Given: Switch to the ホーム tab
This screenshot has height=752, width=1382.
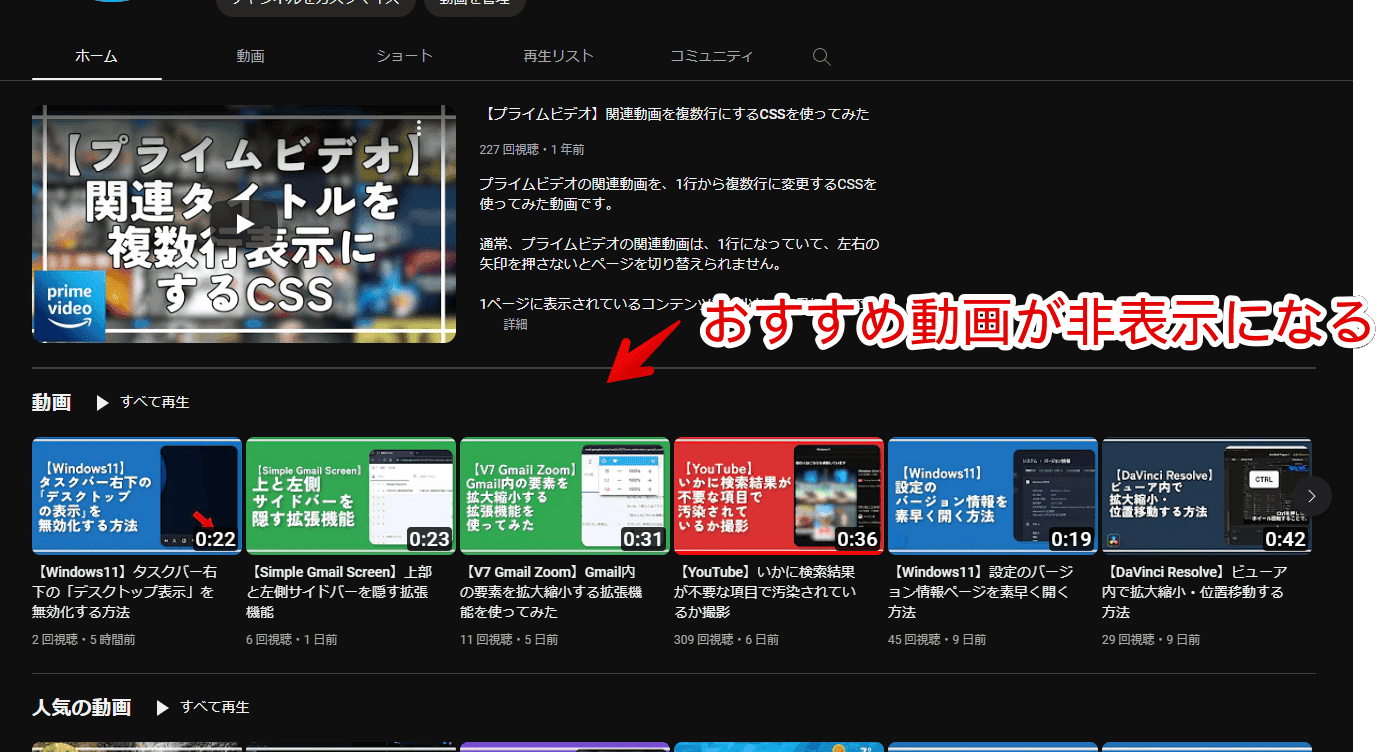Looking at the screenshot, I should tap(97, 56).
